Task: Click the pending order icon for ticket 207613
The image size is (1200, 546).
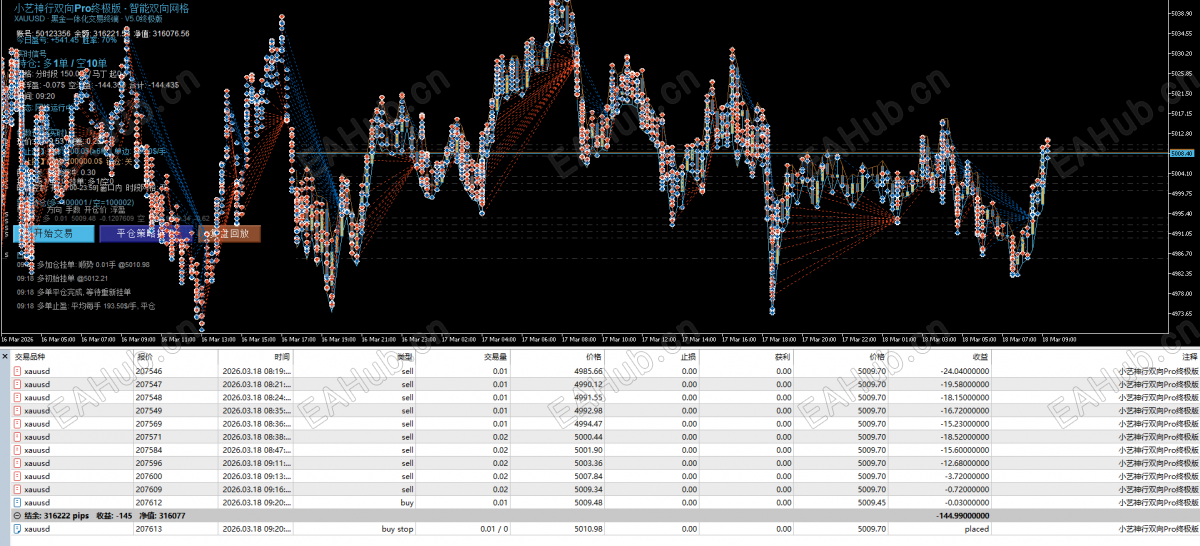Action: pyautogui.click(x=17, y=528)
